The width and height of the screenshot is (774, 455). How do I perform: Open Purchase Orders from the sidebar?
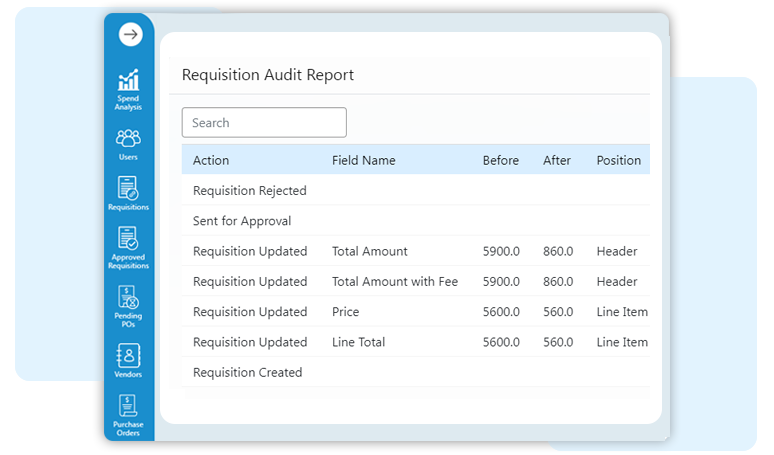[128, 415]
